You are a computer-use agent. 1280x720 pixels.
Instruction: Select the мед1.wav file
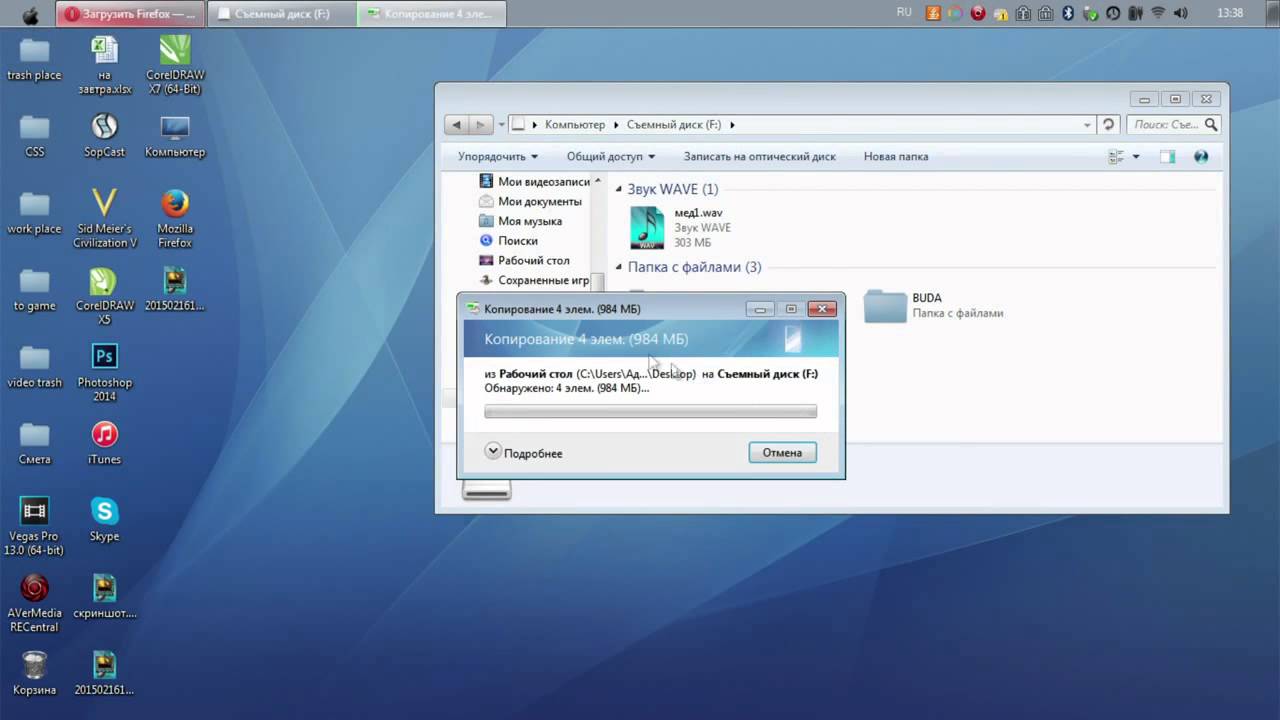680,228
